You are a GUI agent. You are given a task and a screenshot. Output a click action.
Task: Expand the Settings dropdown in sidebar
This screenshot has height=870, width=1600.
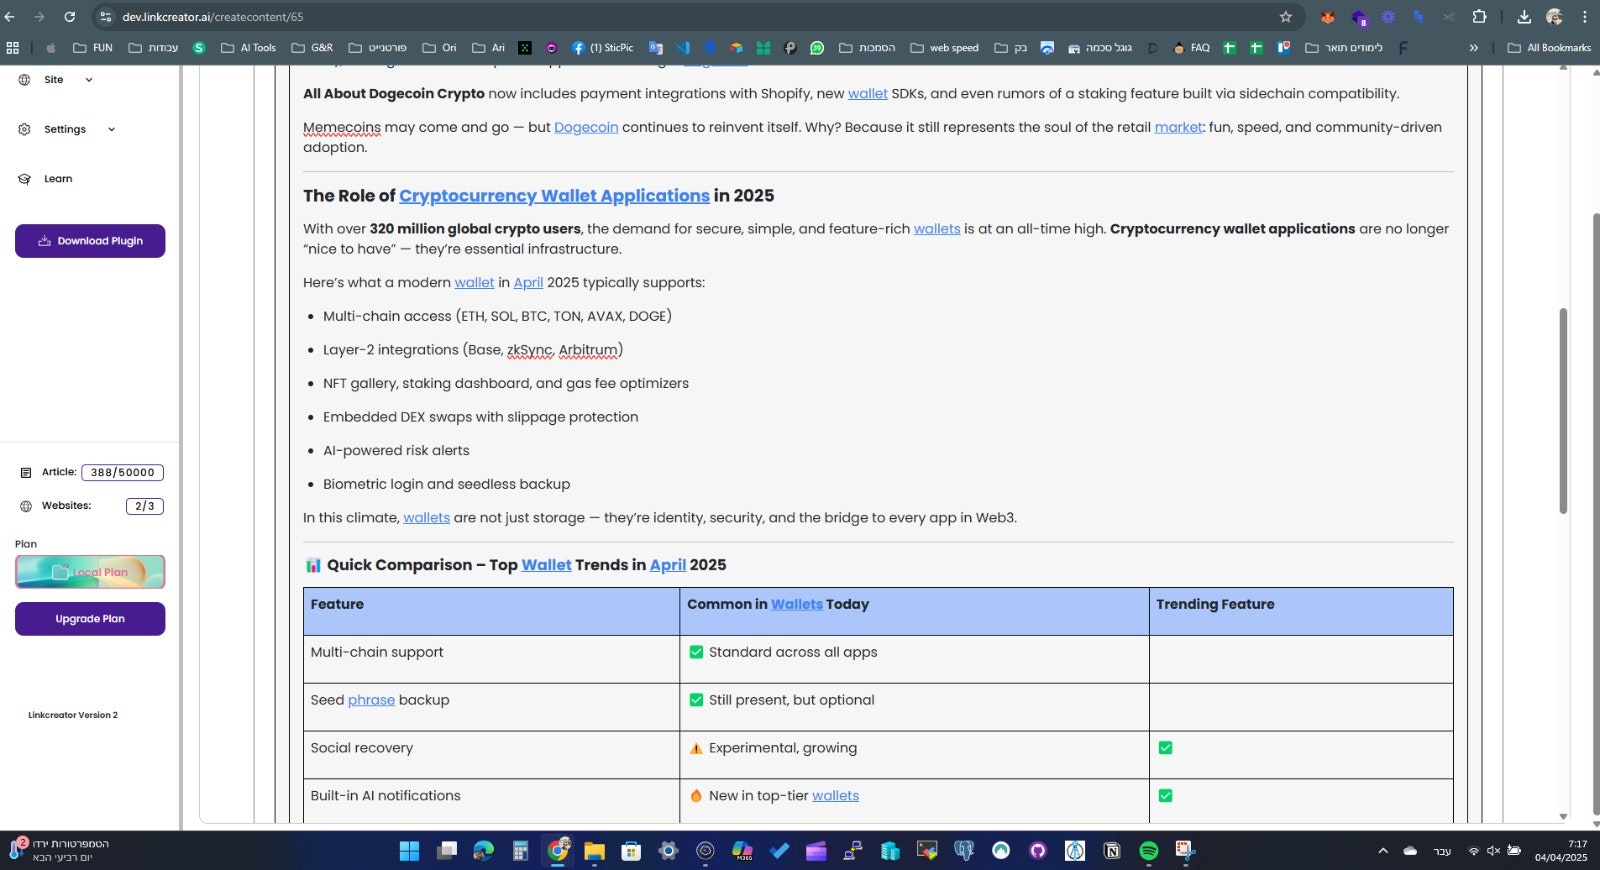(x=111, y=129)
